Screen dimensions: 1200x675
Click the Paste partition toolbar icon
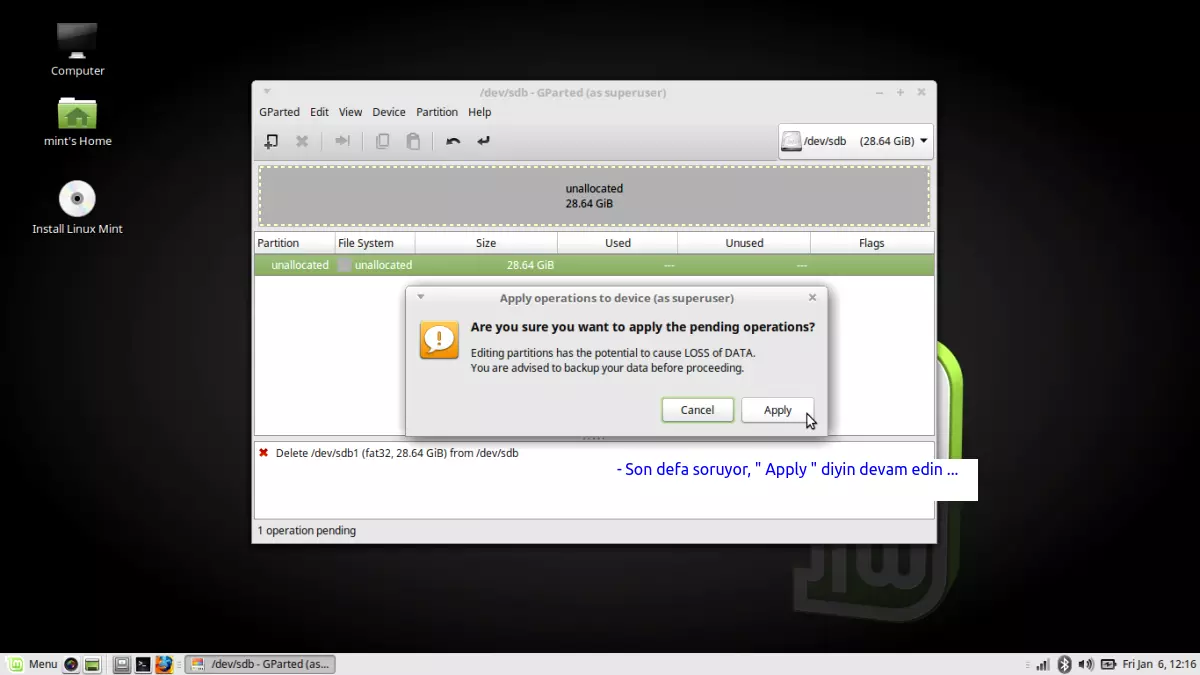click(413, 142)
